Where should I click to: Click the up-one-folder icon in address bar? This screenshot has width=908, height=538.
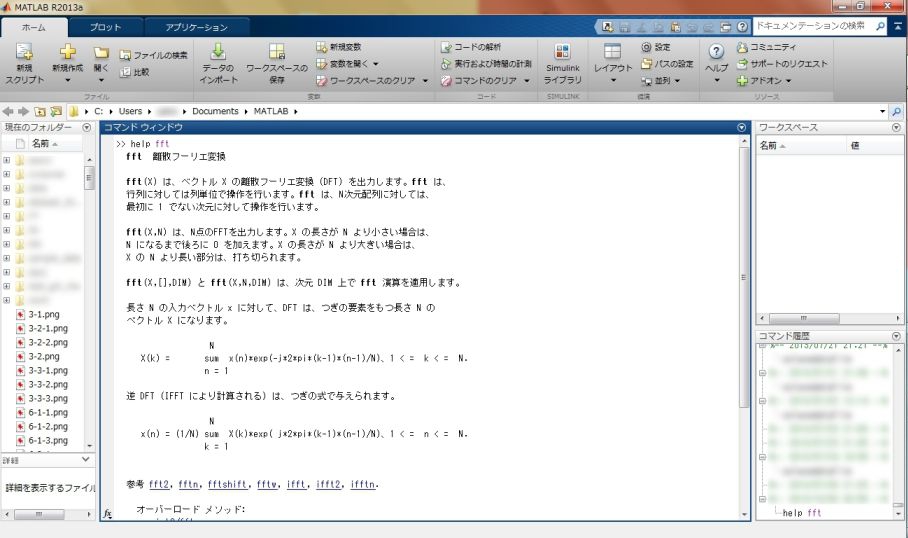point(40,111)
